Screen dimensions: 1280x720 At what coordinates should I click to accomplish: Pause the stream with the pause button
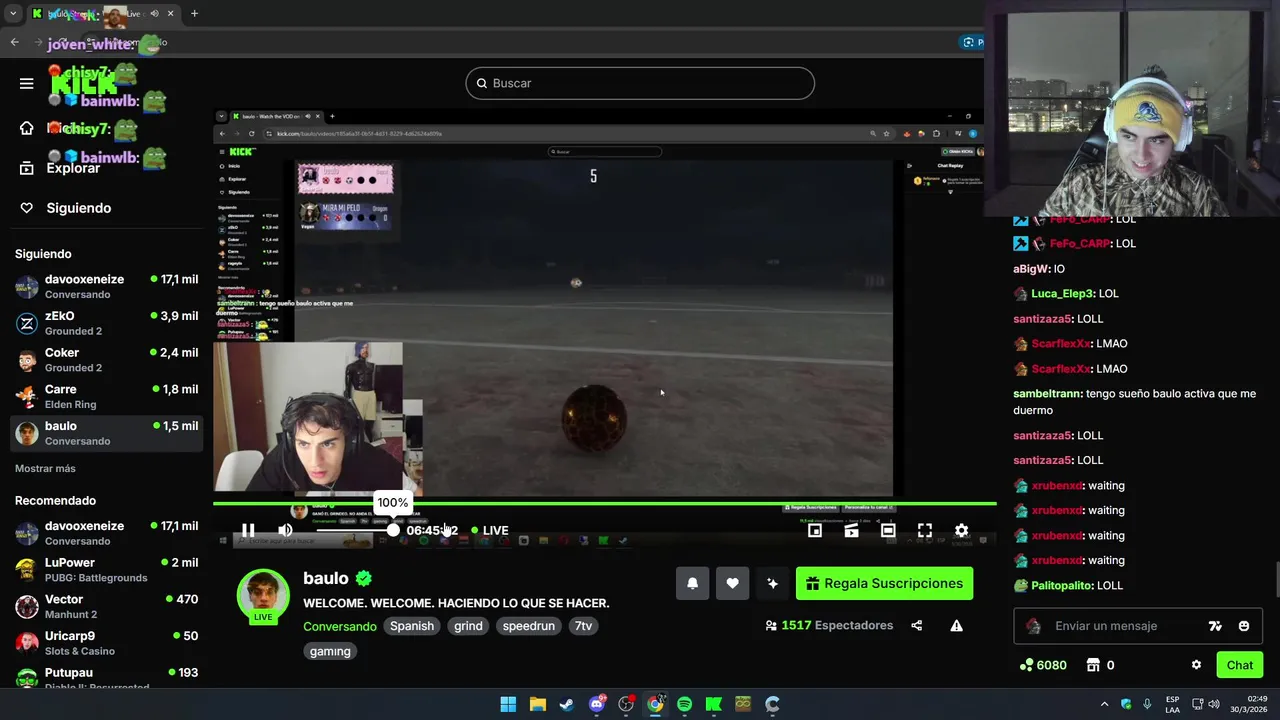coord(248,530)
